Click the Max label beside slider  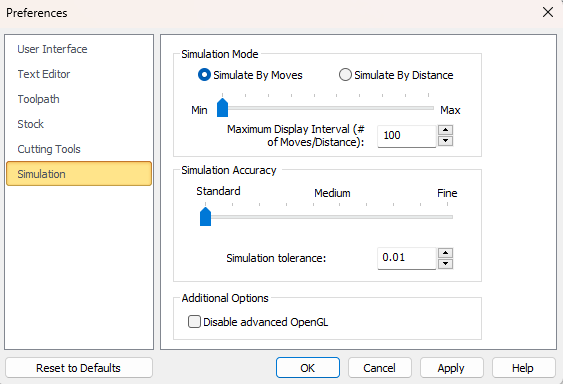[450, 110]
